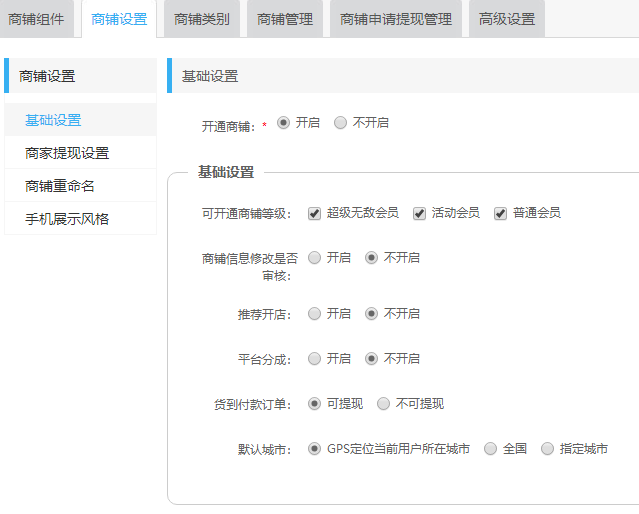The image size is (639, 514).
Task: Select 不开启 for 推荐开店
Action: coord(371,314)
